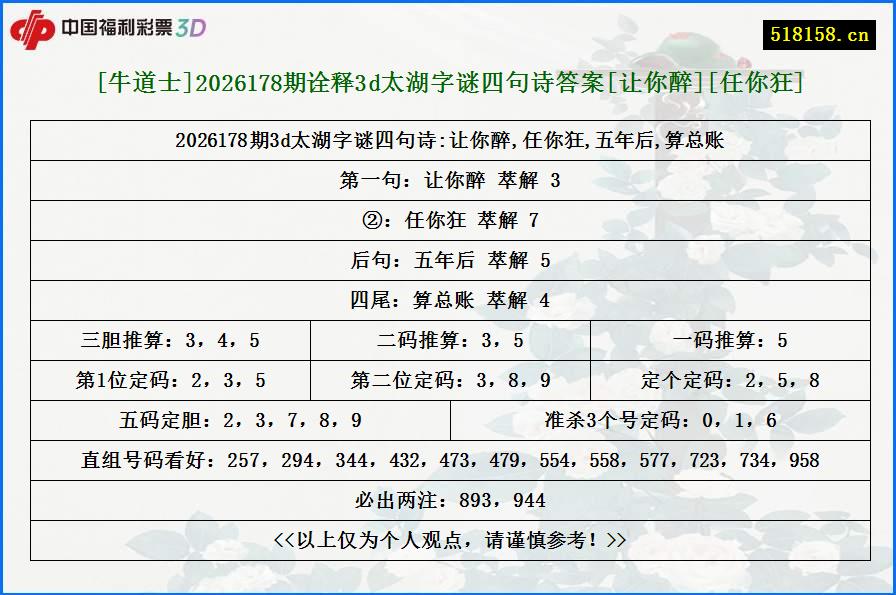Select the row 后句：五年后 萃解 5
Viewport: 896px width, 595px height.
tap(450, 261)
